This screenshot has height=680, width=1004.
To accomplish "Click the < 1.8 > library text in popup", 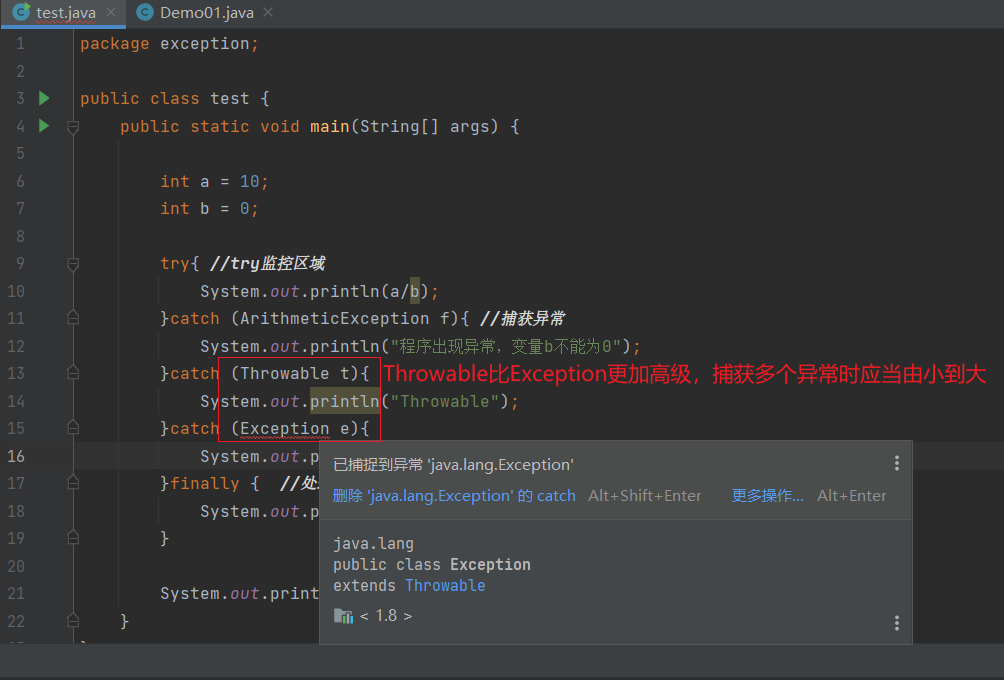I will 385,616.
